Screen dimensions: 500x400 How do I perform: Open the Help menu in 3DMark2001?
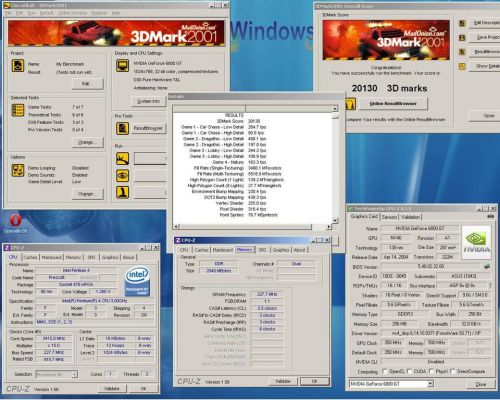pos(116,13)
